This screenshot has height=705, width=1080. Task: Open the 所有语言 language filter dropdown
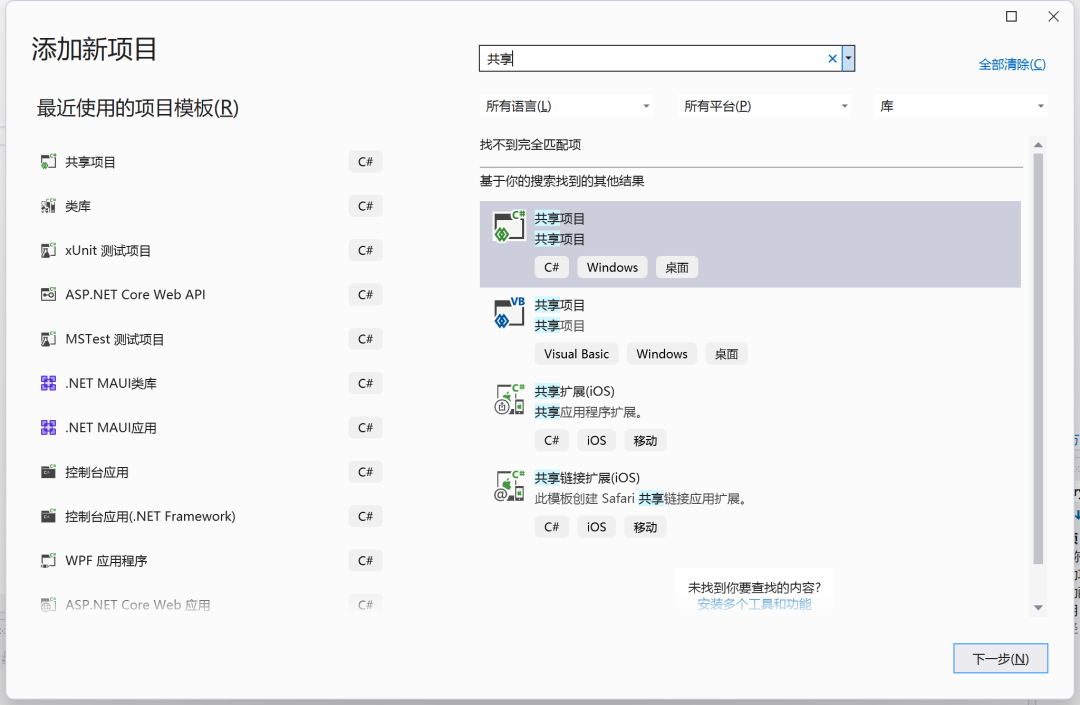coord(566,106)
